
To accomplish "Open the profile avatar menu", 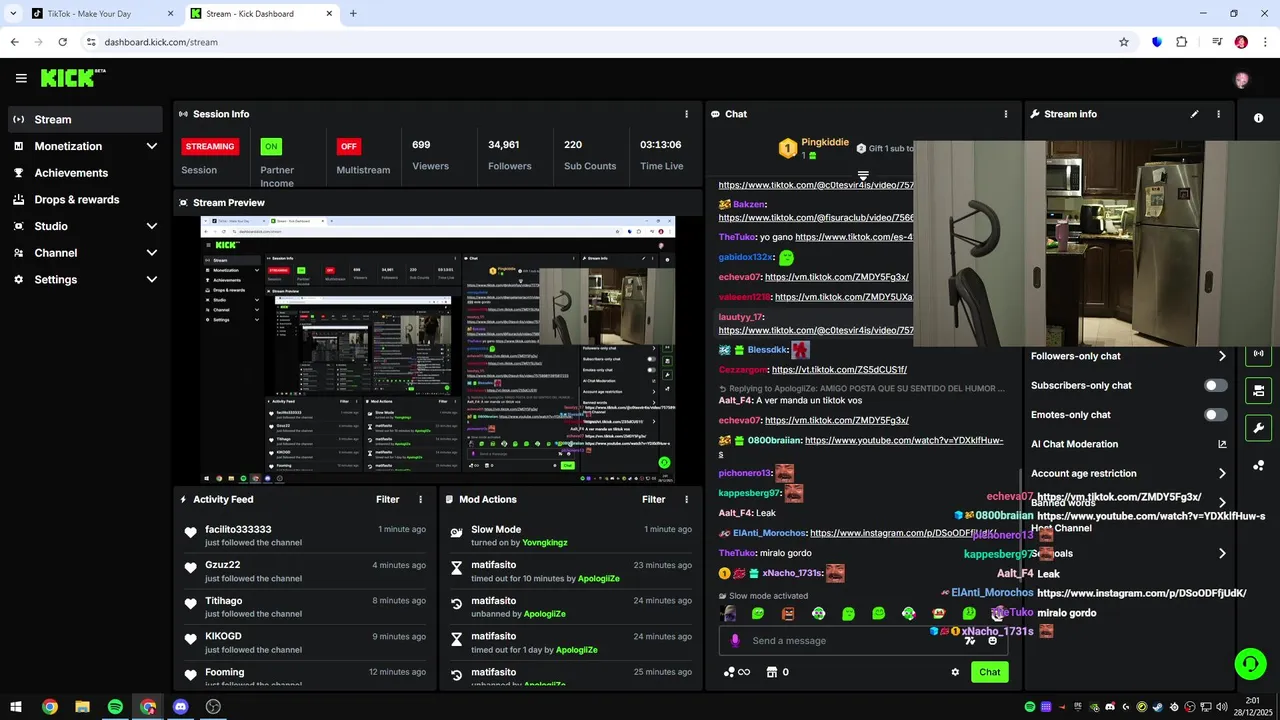I will coord(1242,80).
